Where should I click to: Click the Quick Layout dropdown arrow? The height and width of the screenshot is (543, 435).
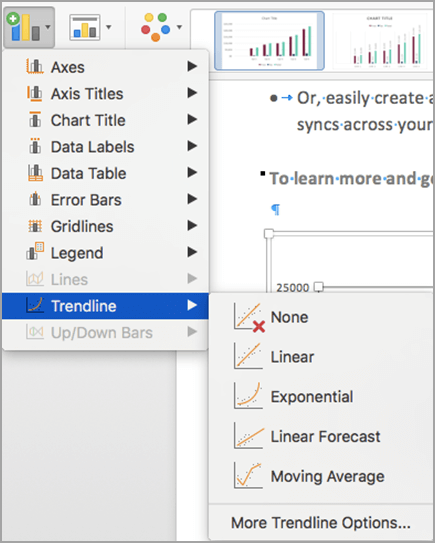click(109, 27)
